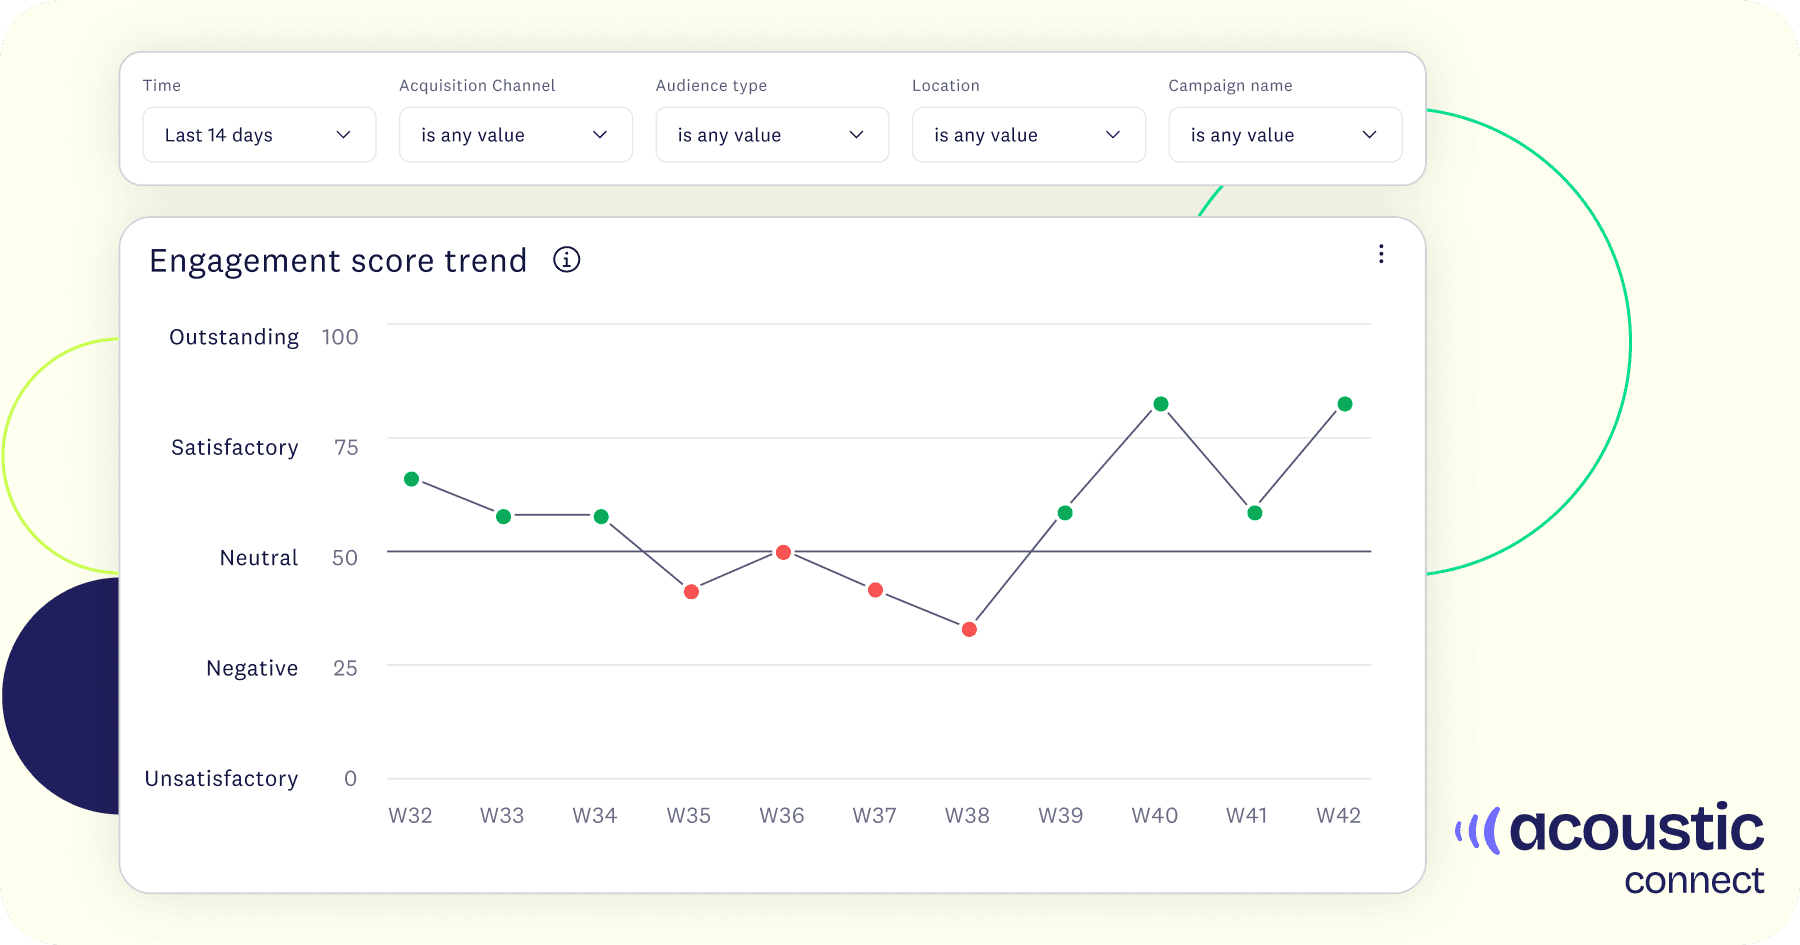Open the Campaign name filter dropdown
Screen dimensions: 1800x945
coord(1284,135)
